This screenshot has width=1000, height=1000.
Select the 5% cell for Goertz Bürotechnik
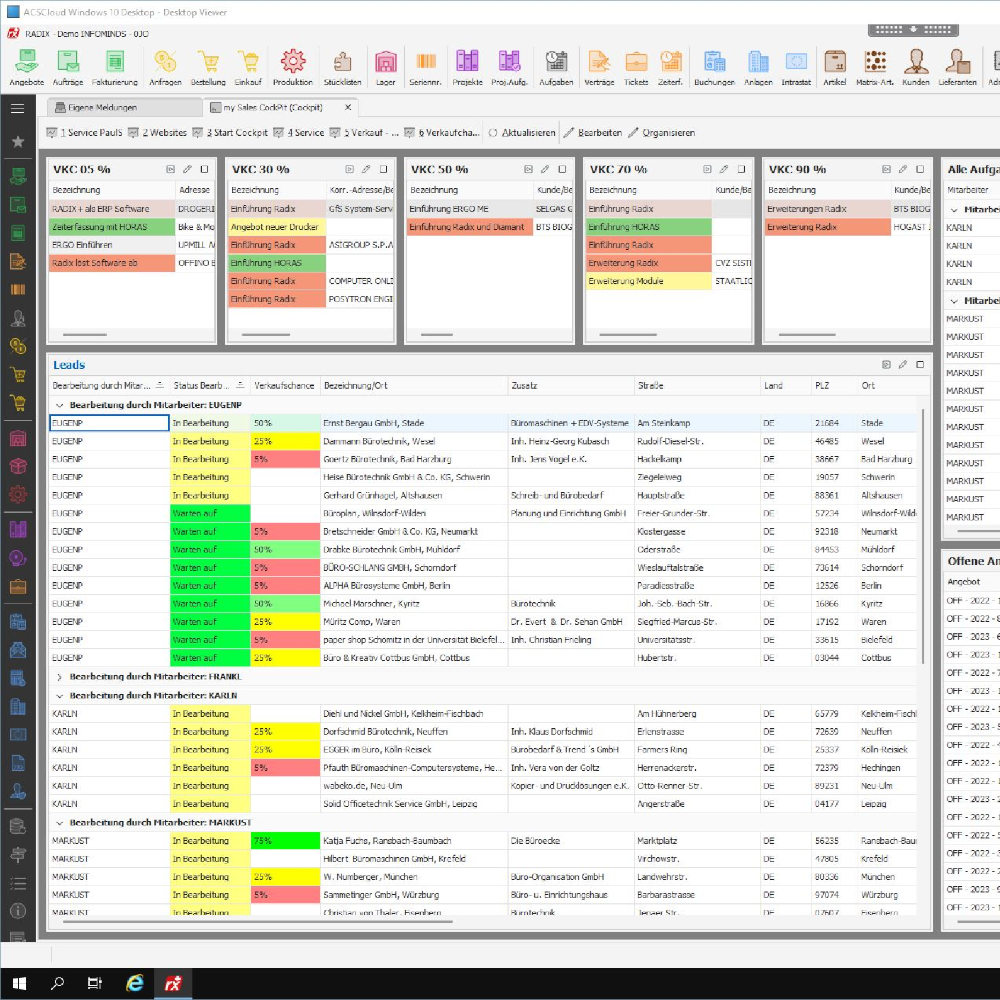pos(285,459)
